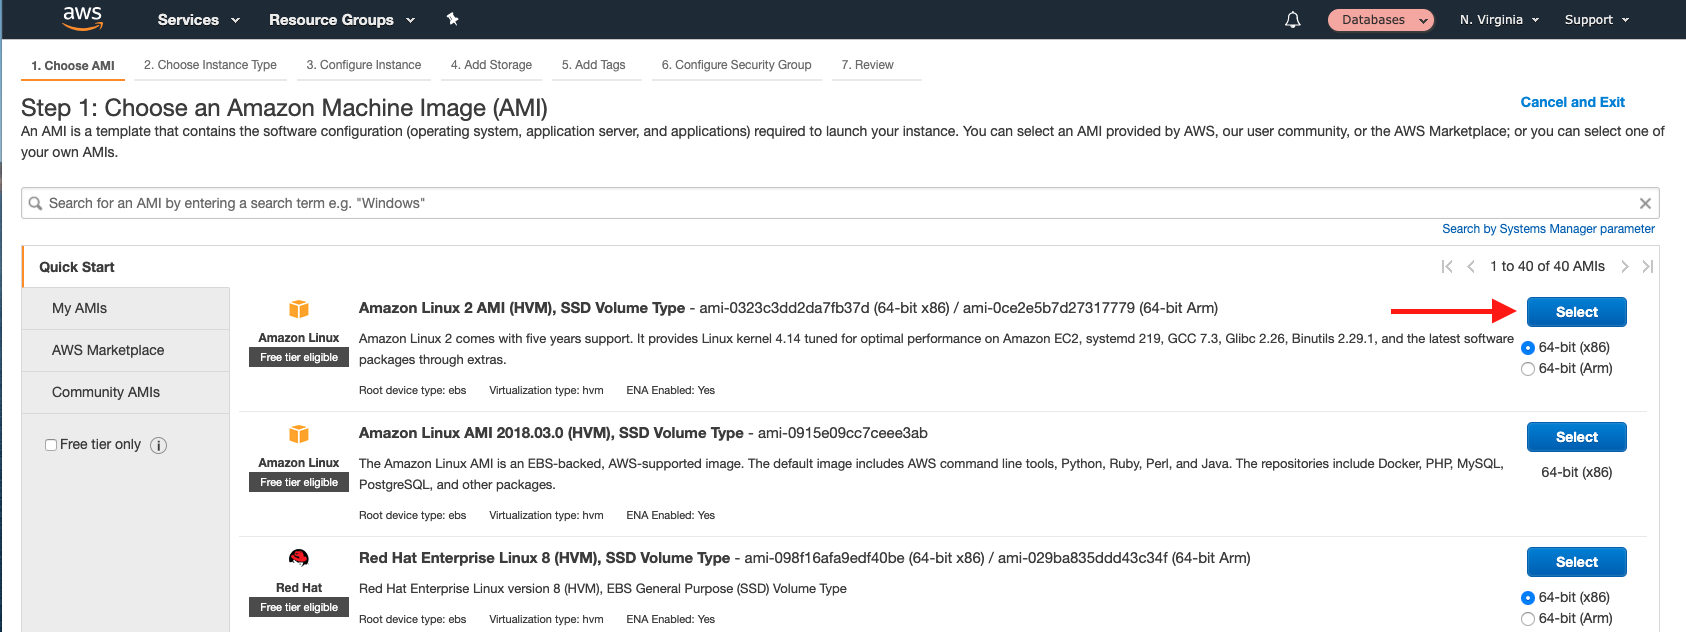The image size is (1686, 632).
Task: Click the Amazon Linux 2 AMI (HVM) title
Action: click(522, 308)
